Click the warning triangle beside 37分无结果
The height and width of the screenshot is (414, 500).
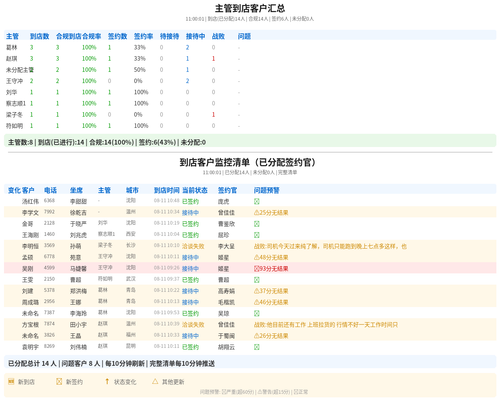[256, 291]
